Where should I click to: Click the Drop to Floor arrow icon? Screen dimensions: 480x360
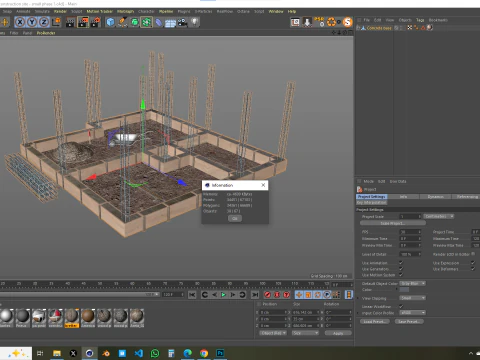pyautogui.click(x=307, y=22)
